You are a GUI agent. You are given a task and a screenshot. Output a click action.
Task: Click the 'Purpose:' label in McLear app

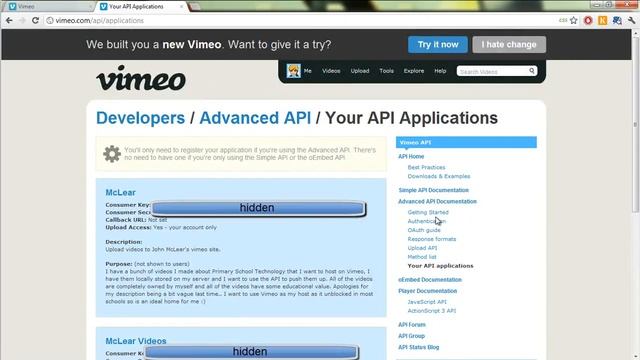point(119,264)
